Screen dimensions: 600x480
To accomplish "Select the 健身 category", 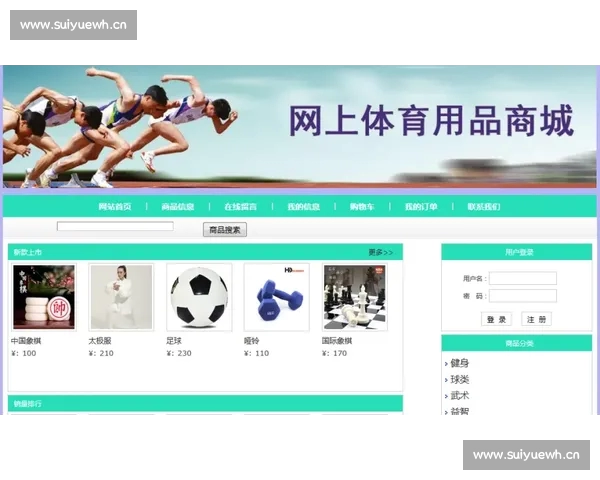I will (x=460, y=363).
